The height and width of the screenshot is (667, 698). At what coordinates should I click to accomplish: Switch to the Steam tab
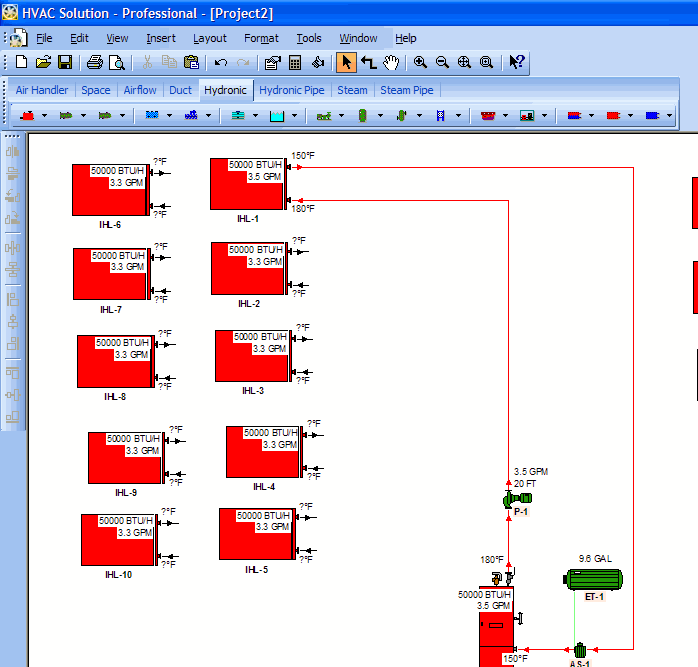point(352,90)
